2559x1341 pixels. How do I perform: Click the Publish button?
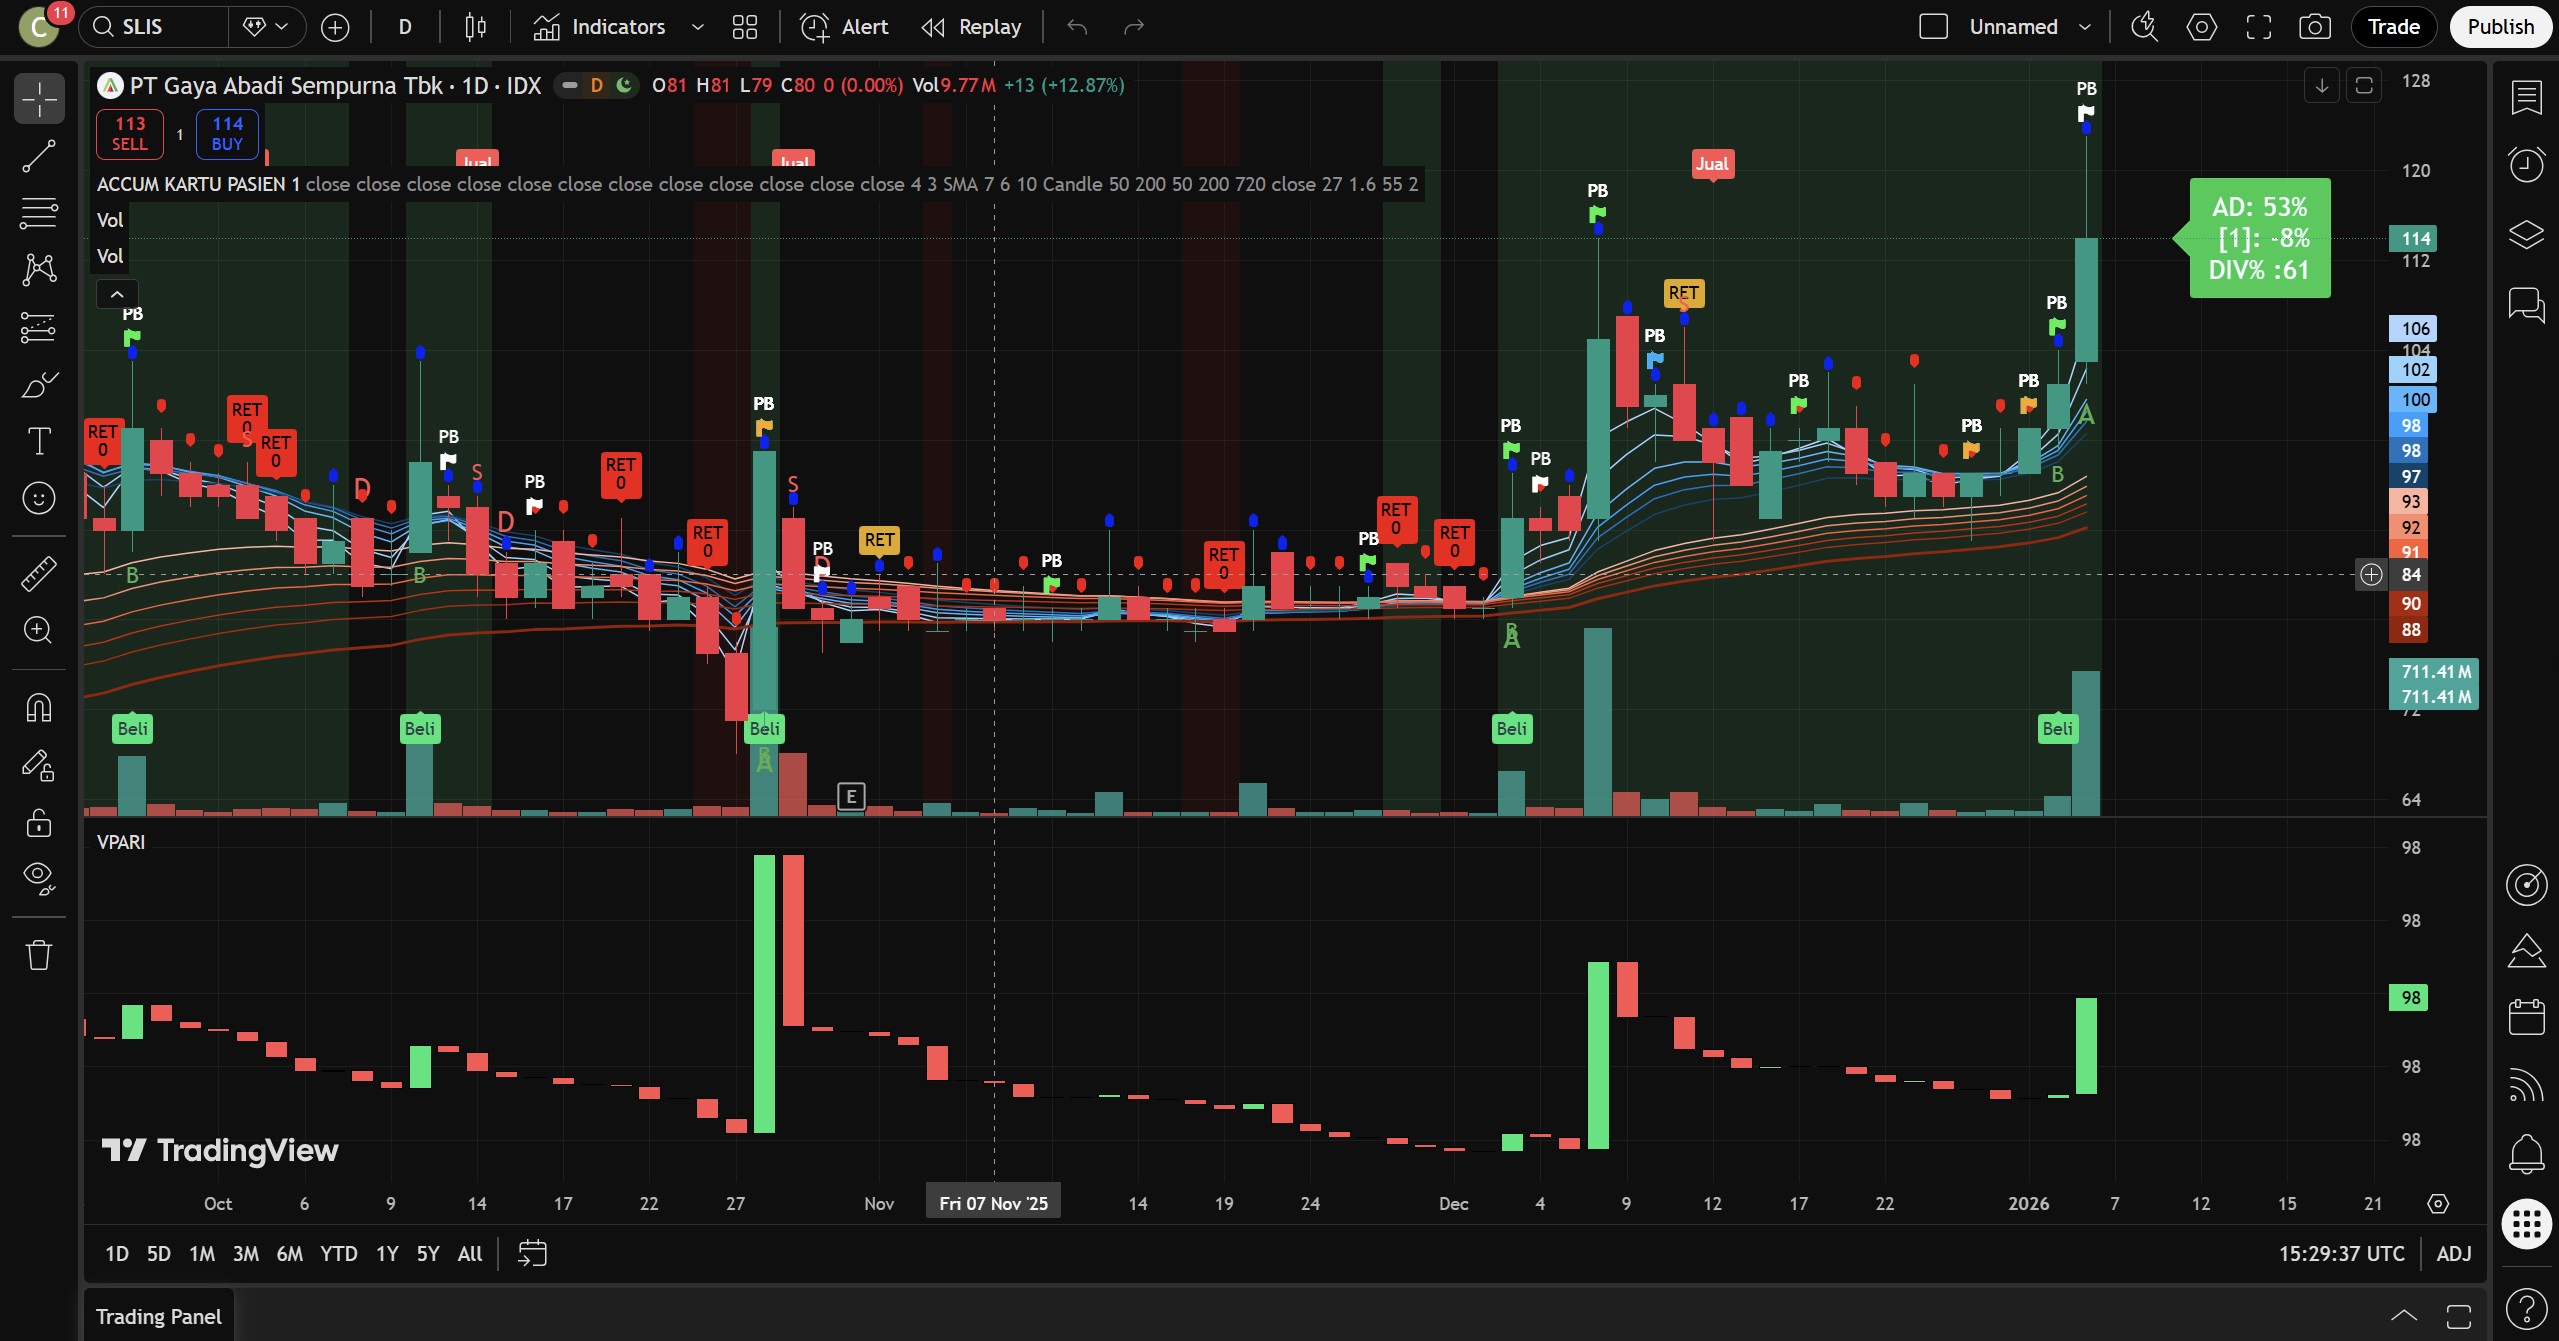tap(2499, 27)
